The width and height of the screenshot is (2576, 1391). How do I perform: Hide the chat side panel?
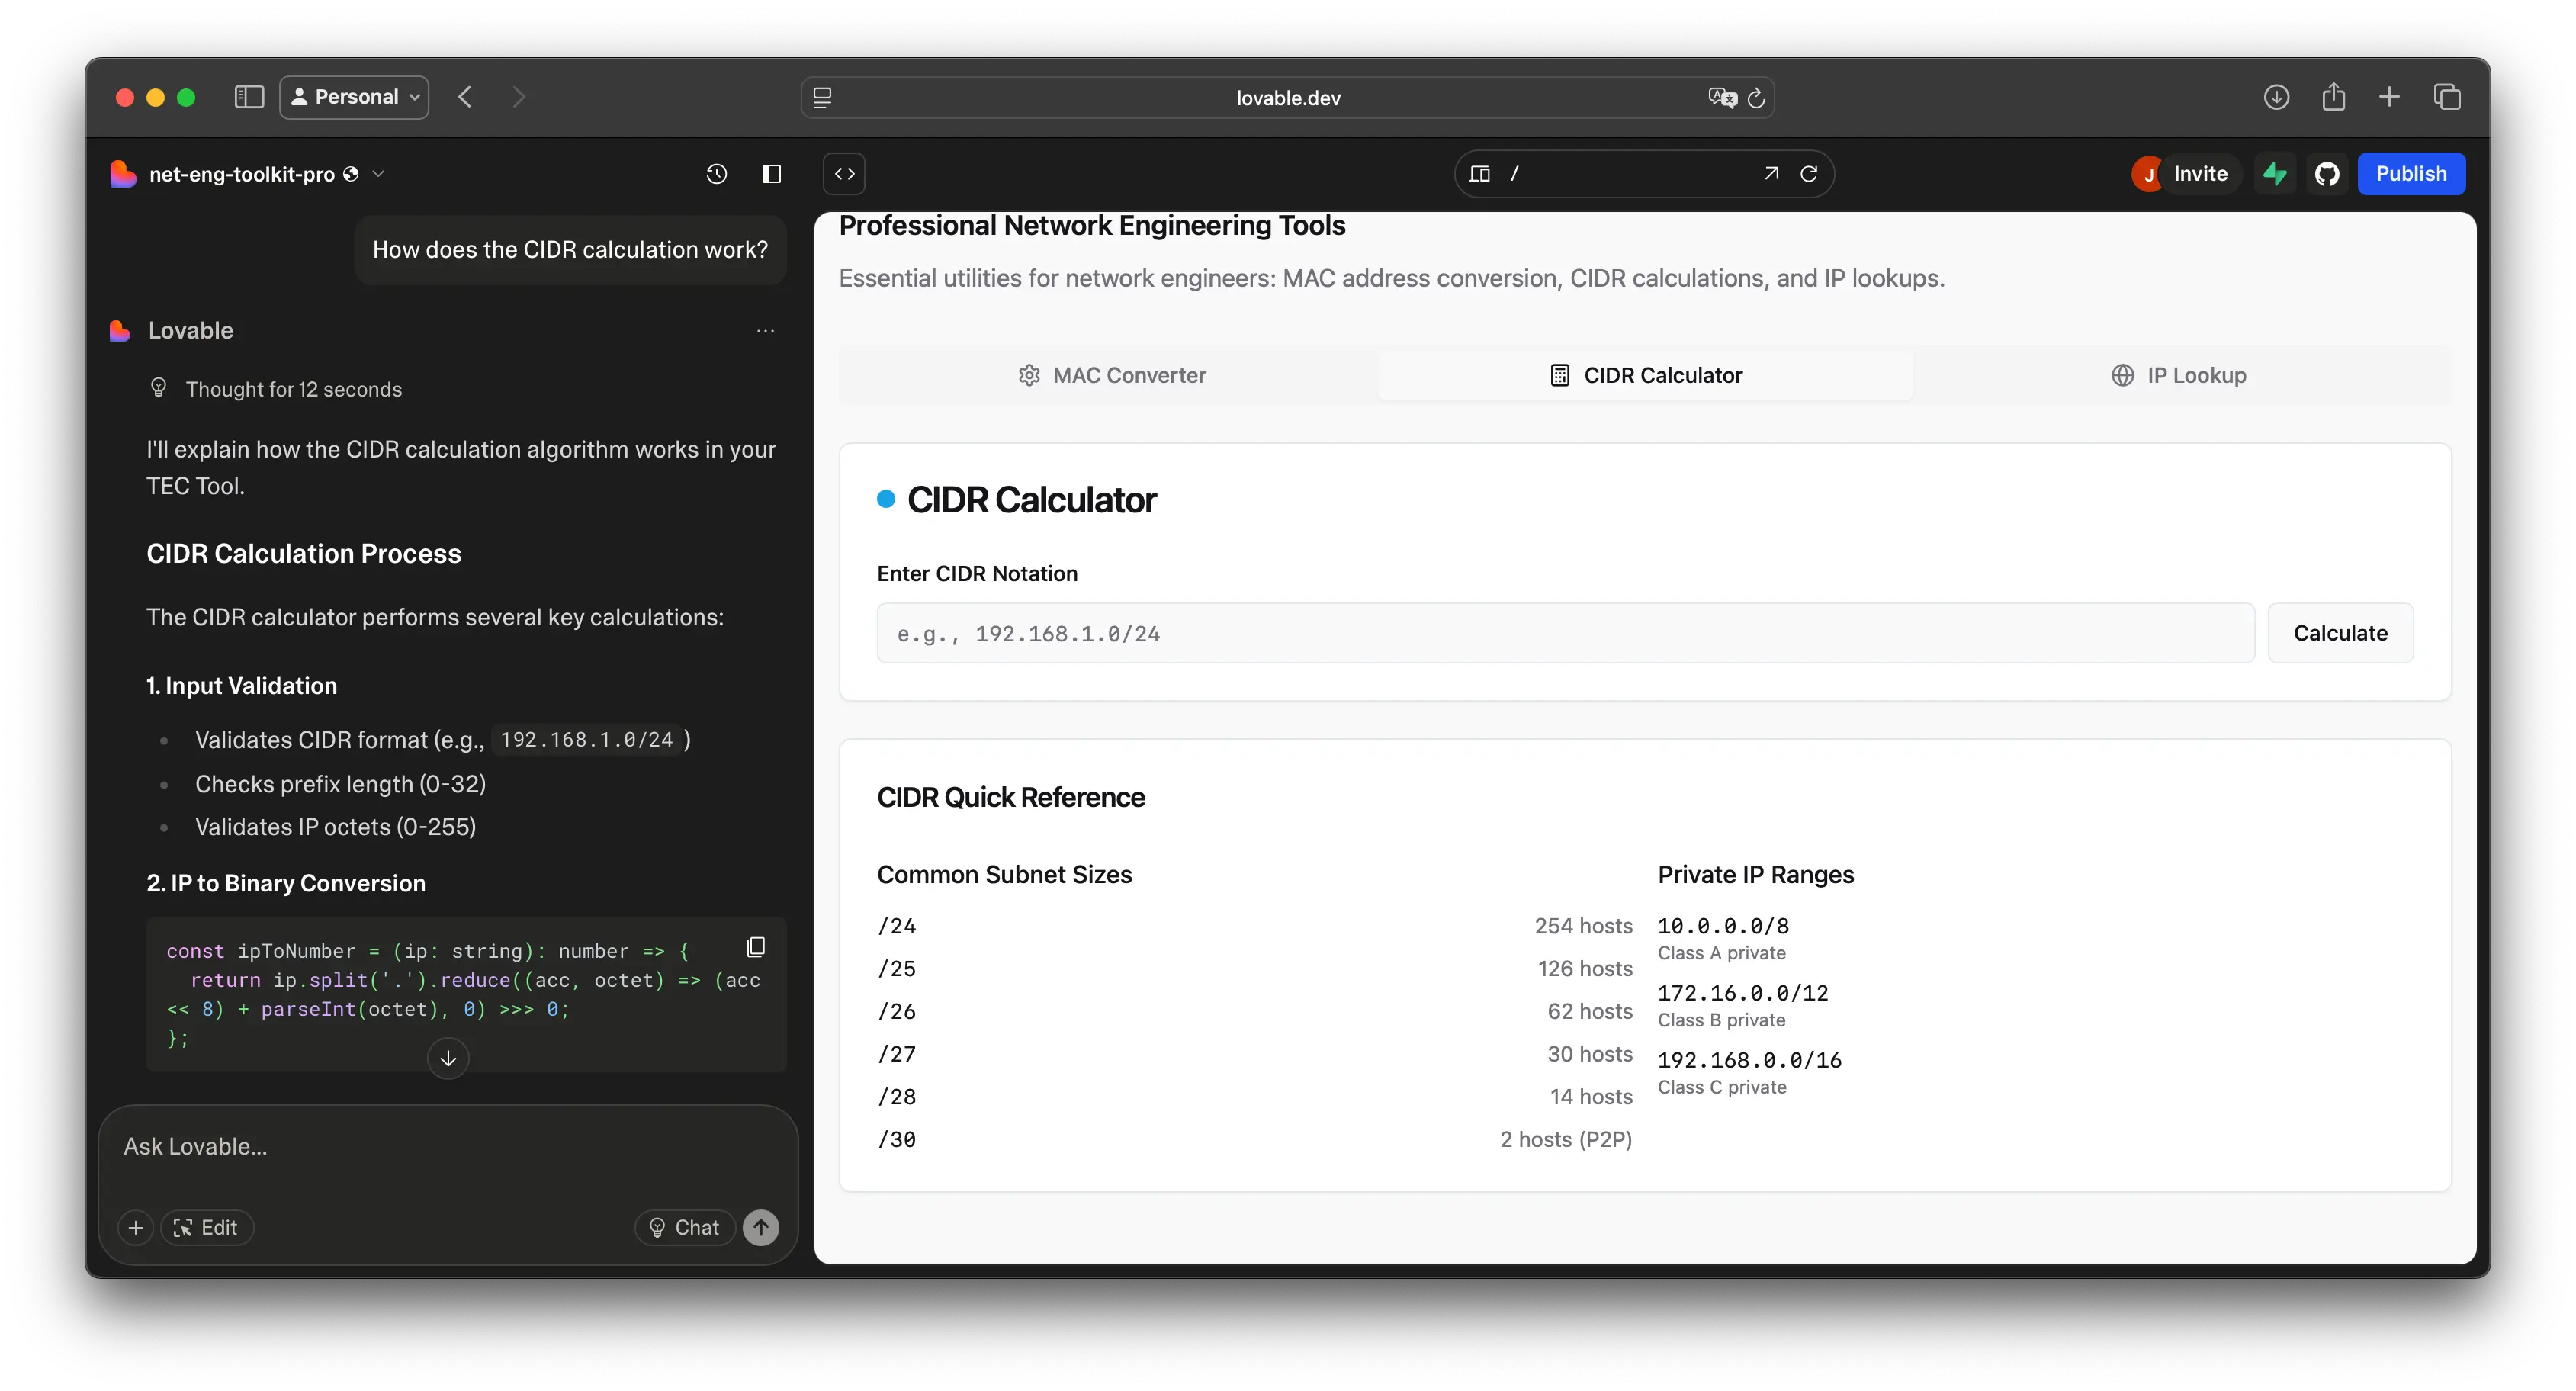tap(771, 174)
